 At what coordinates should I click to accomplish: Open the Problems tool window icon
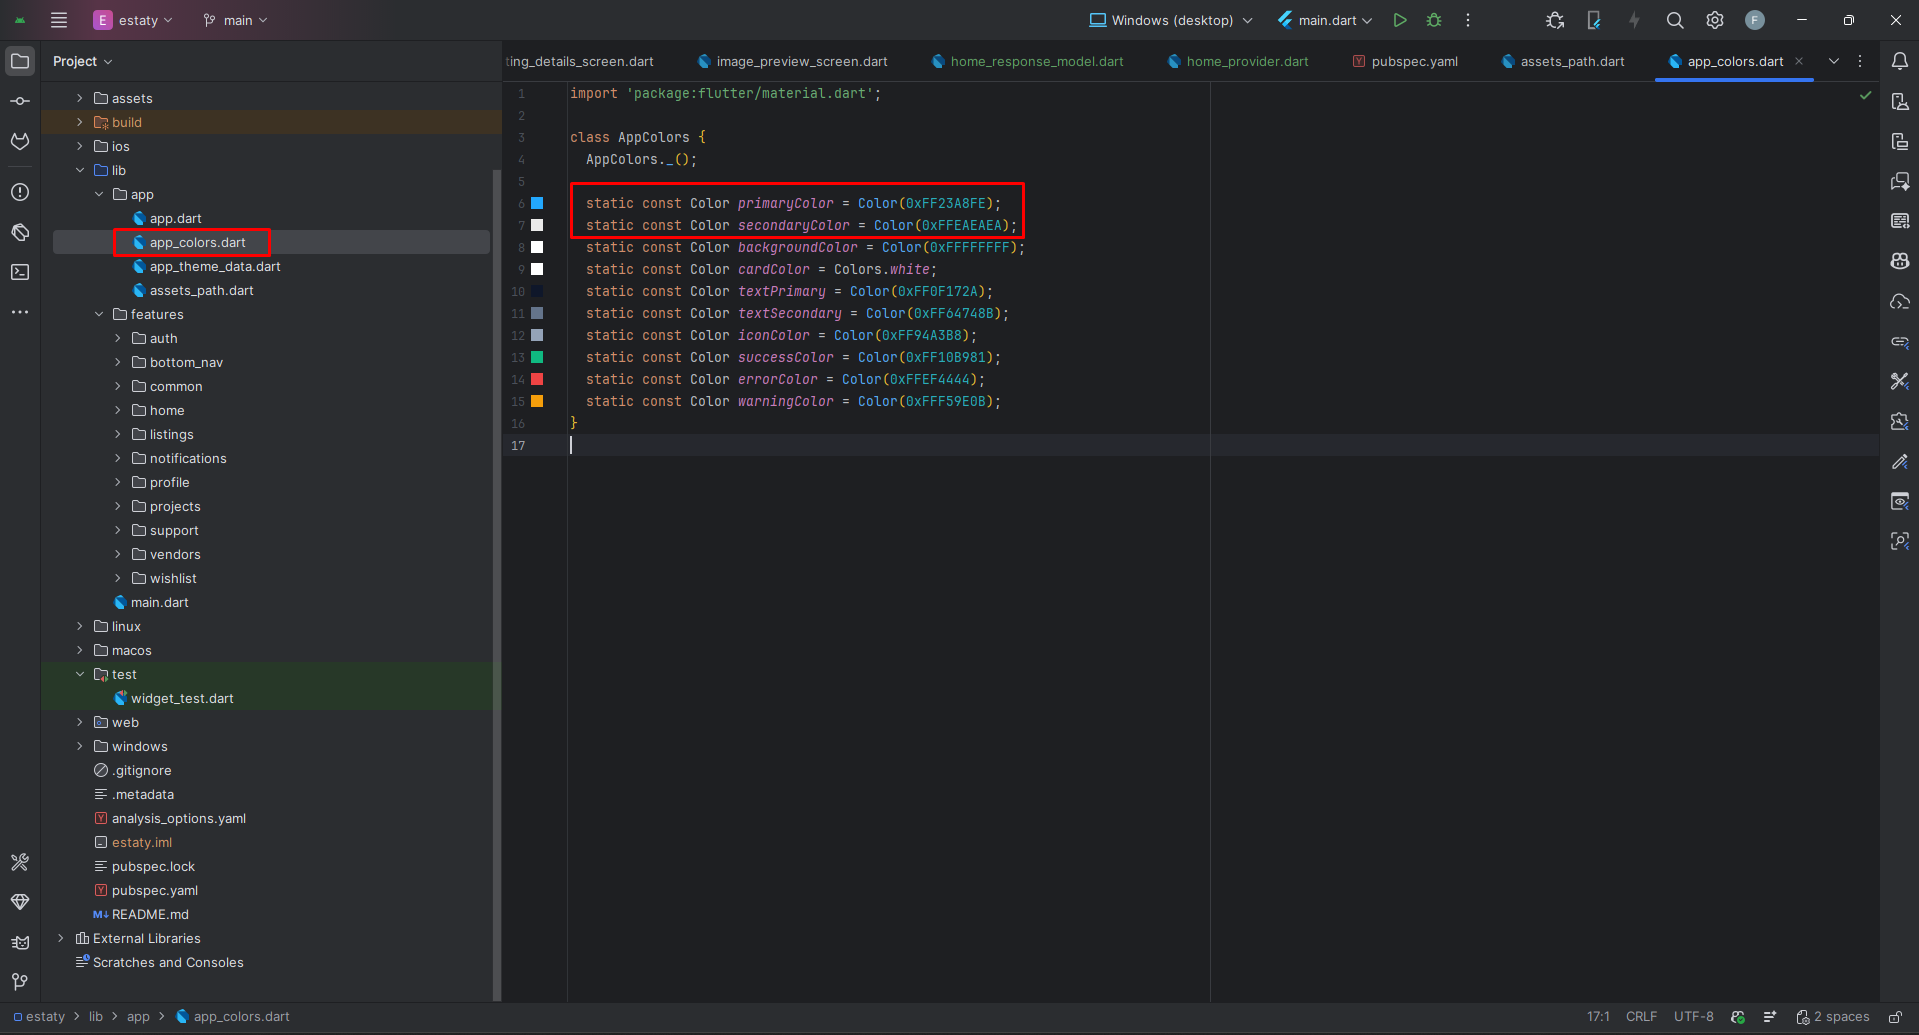pos(20,192)
